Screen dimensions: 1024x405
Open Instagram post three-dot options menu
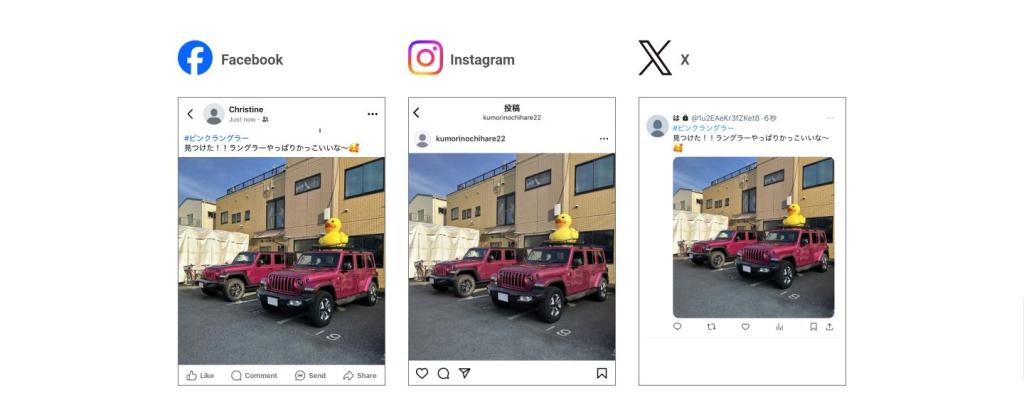click(603, 139)
